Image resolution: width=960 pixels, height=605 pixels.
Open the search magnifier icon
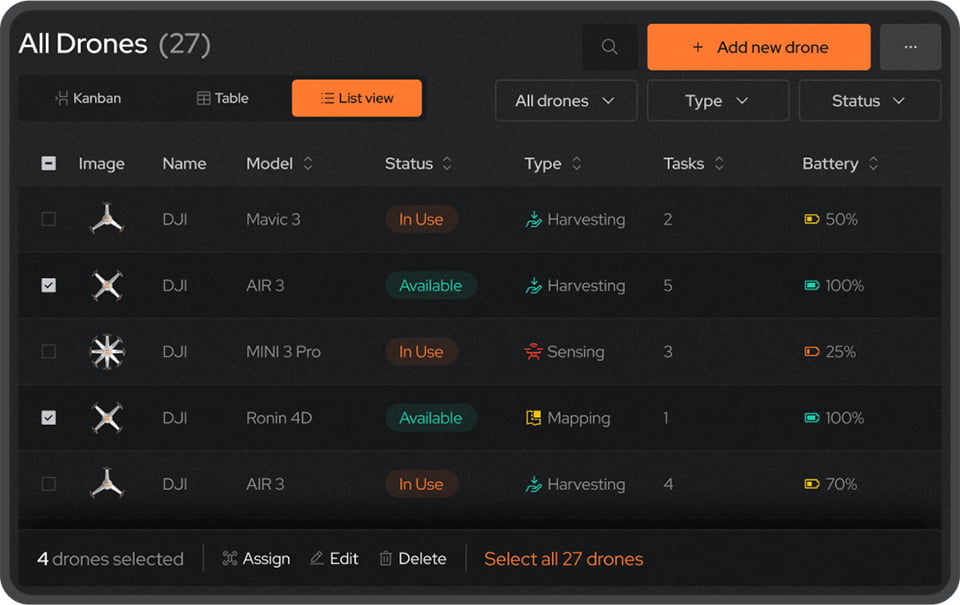609,47
